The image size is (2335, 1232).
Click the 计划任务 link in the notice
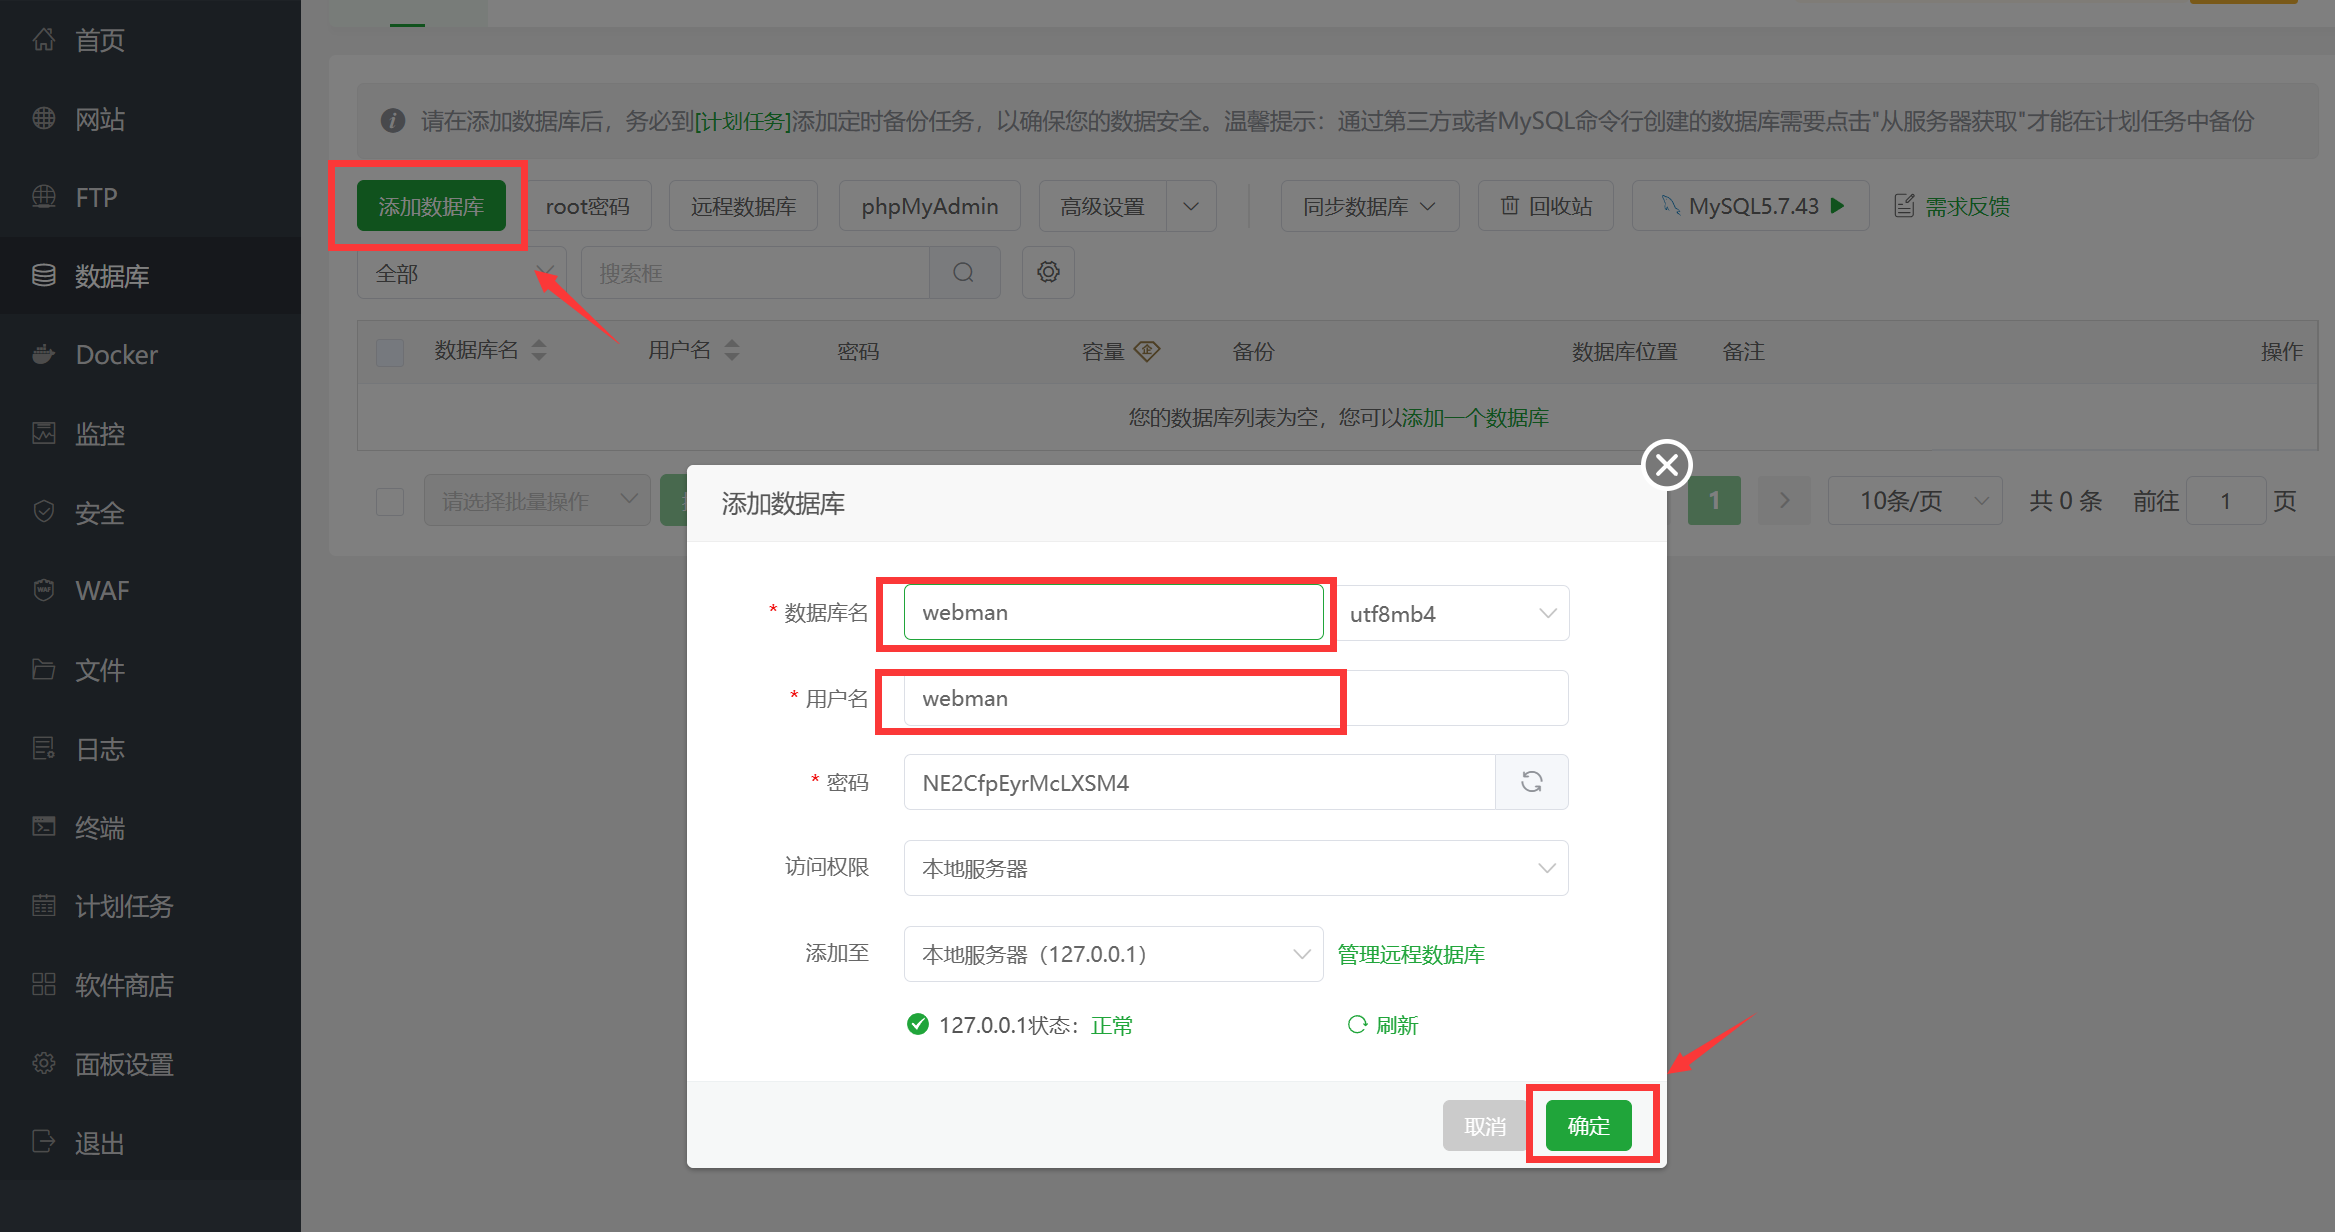[x=743, y=122]
